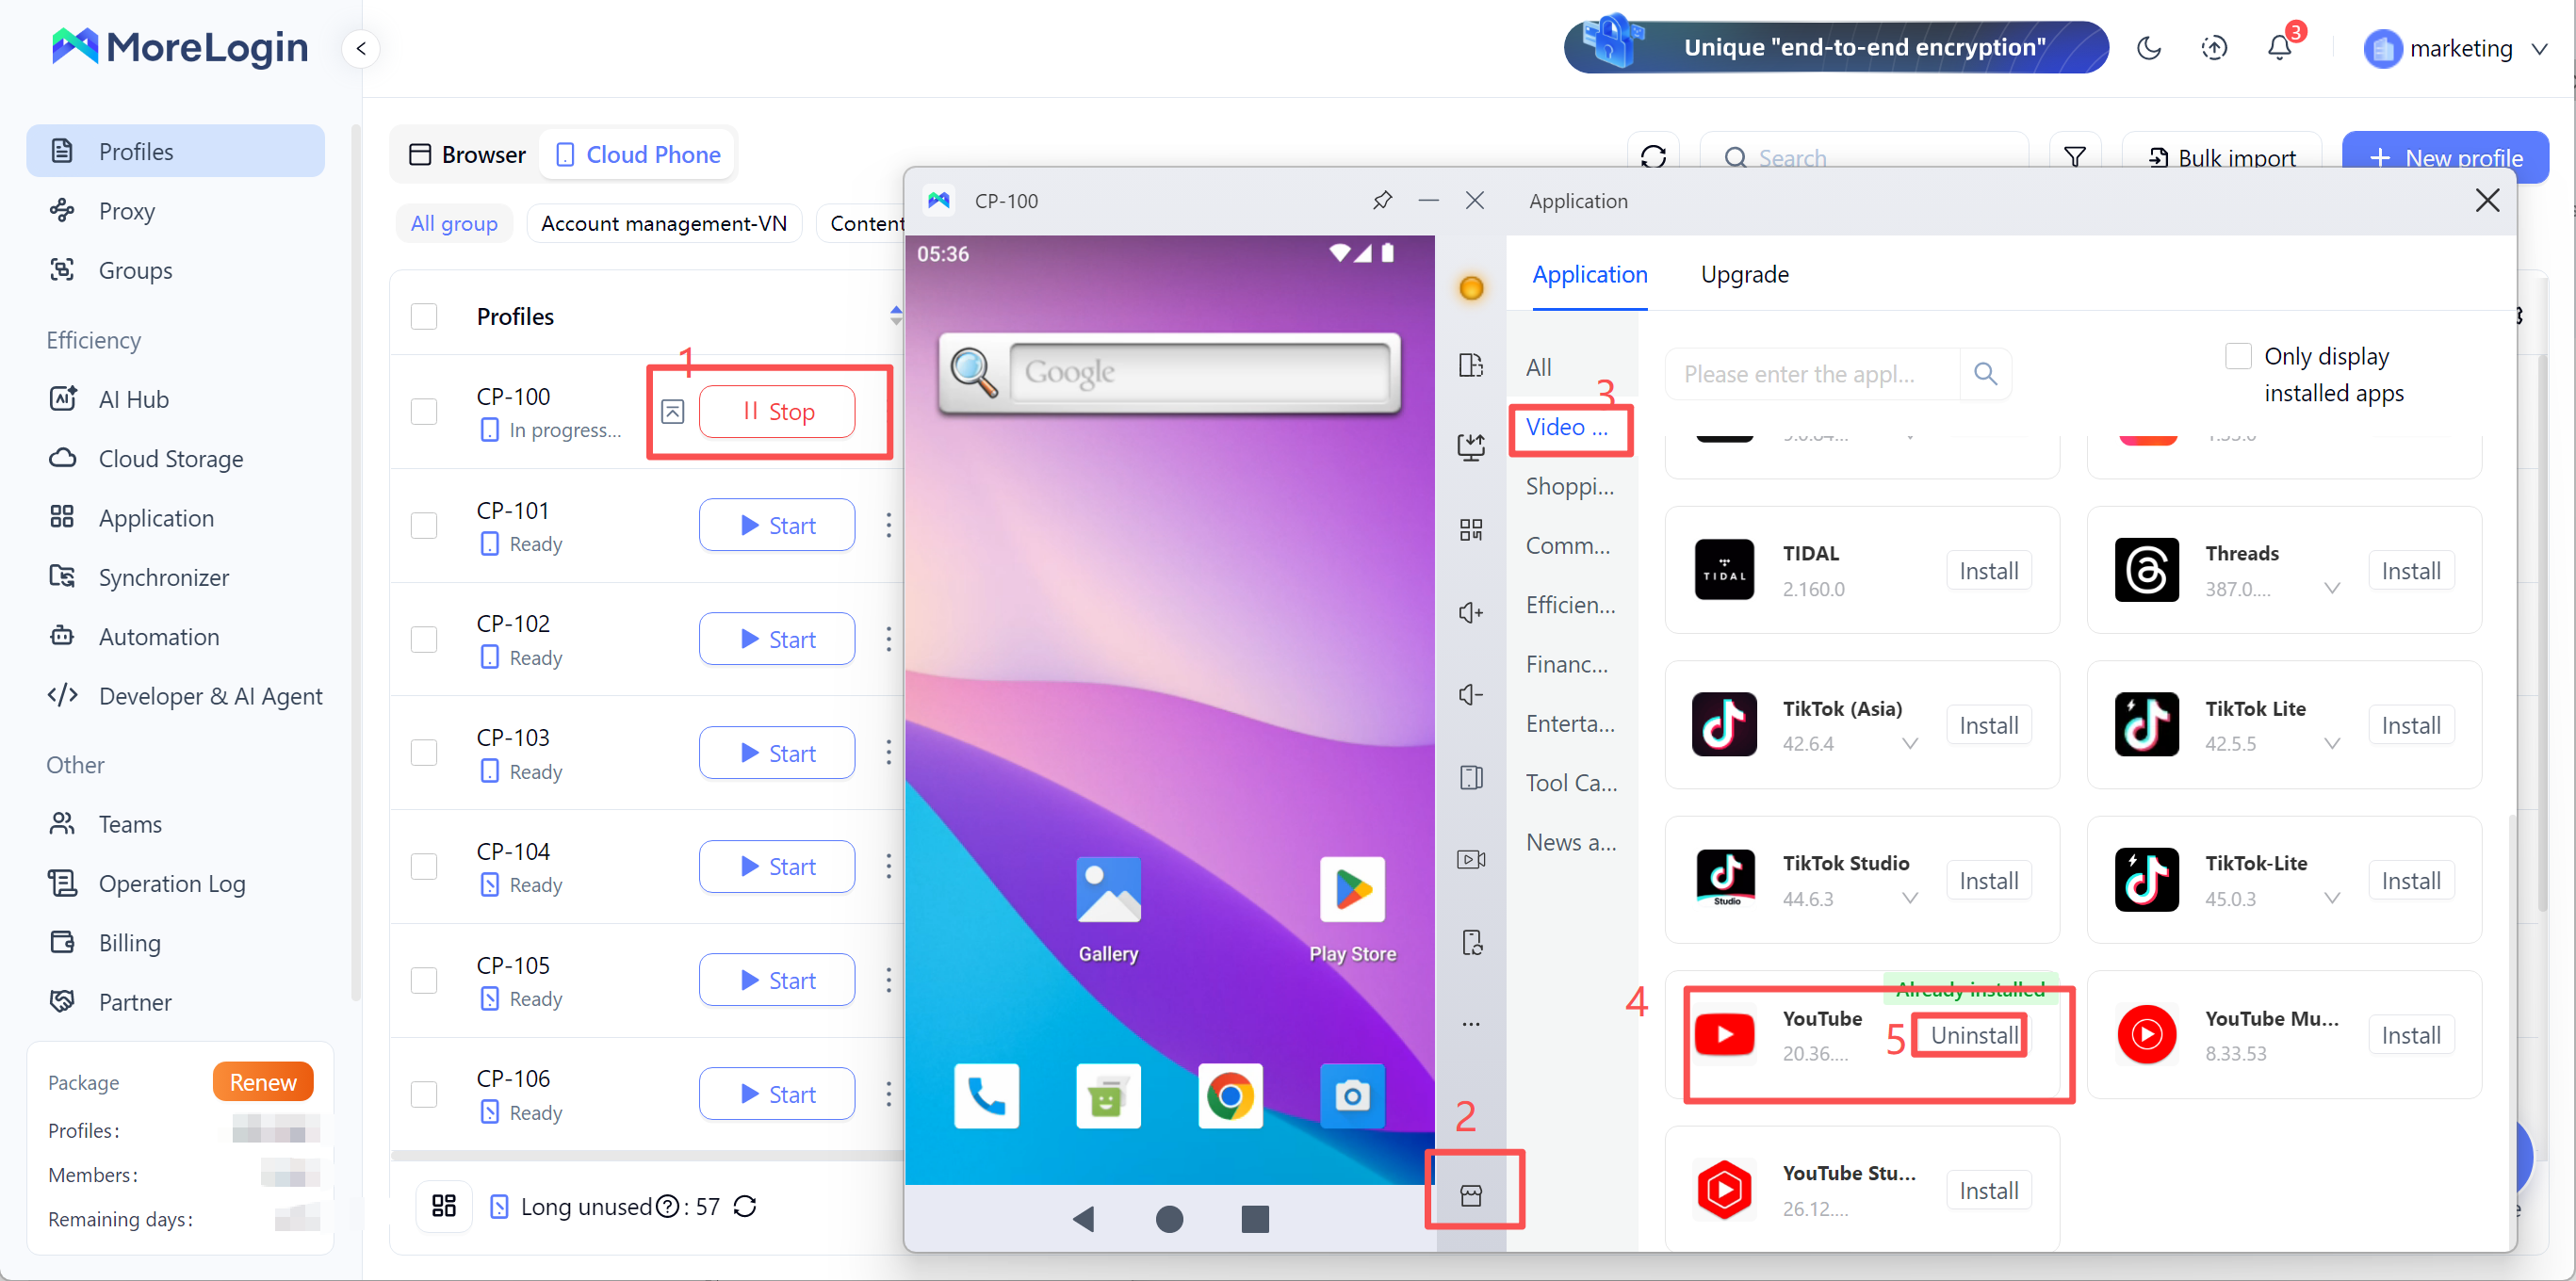Click the orange status dot in phone toolbar
Screen dimensions: 2576x1281
point(1471,288)
